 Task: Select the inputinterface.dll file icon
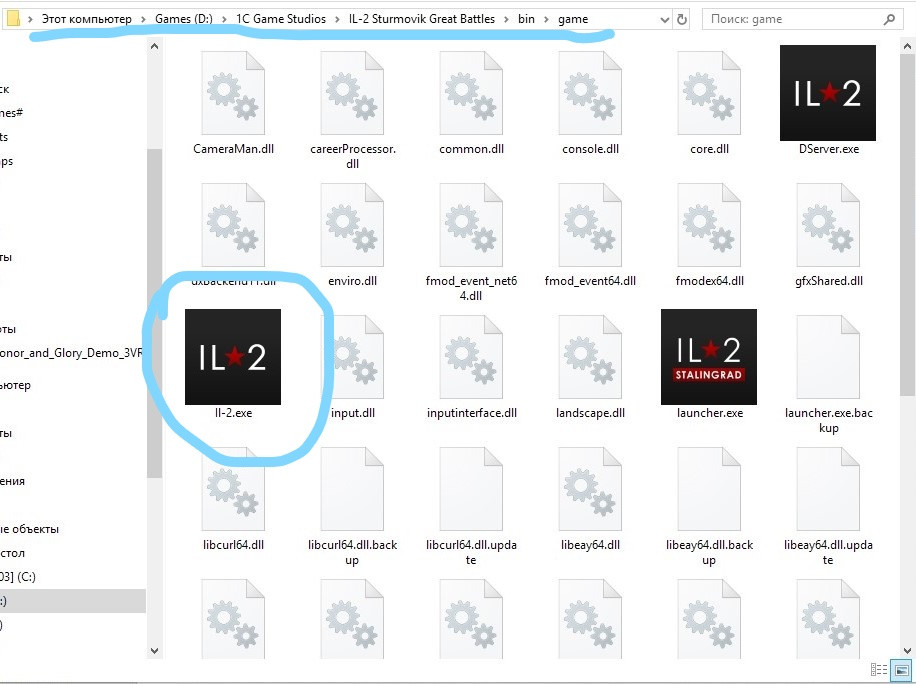point(471,357)
